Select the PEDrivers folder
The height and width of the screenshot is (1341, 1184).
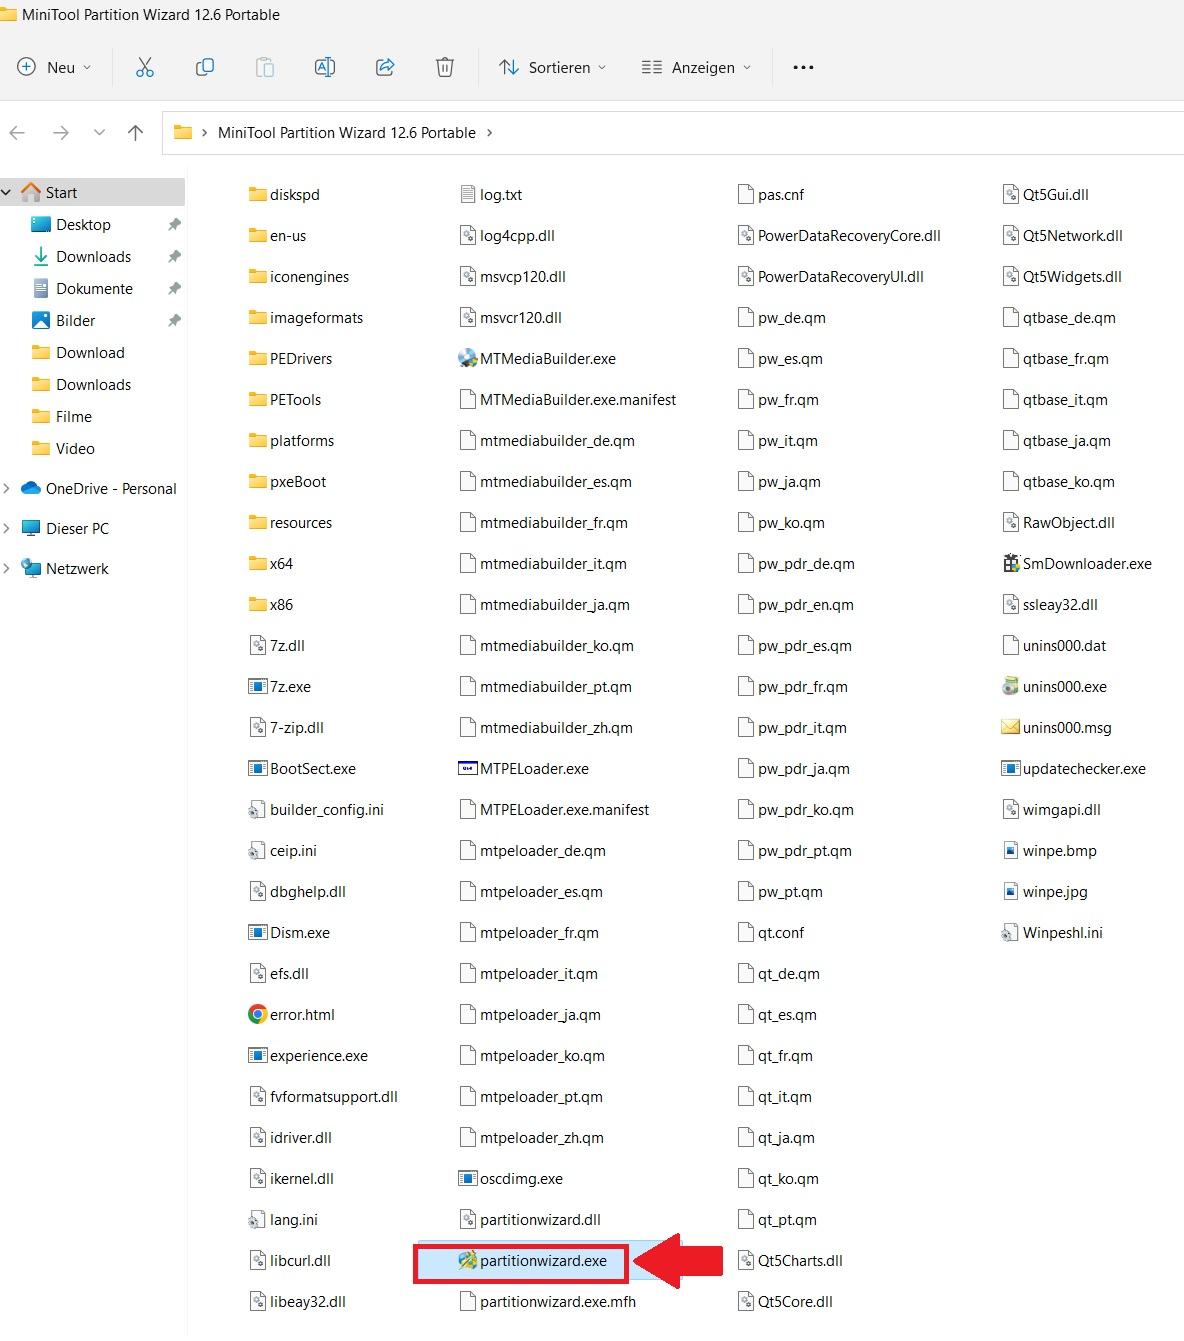pyautogui.click(x=290, y=358)
